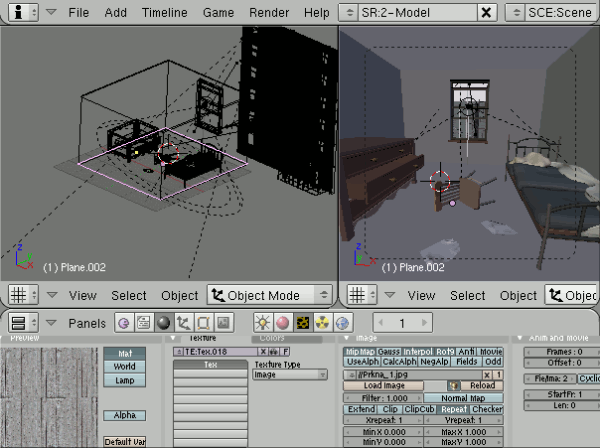The height and width of the screenshot is (448, 600).
Task: Open the SR:2-Model screen browse arrows
Action: [x=349, y=13]
